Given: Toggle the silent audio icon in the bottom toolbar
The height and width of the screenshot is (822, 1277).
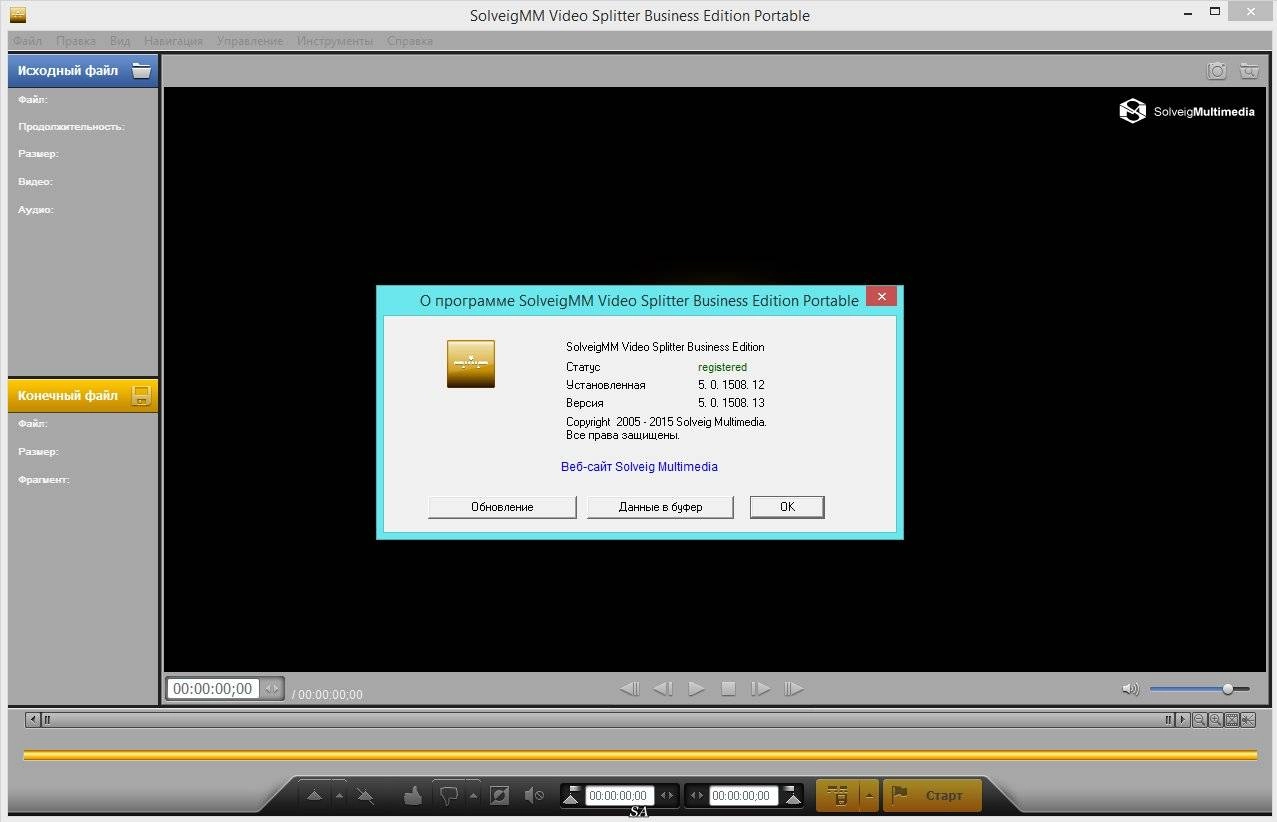Looking at the screenshot, I should coord(534,796).
